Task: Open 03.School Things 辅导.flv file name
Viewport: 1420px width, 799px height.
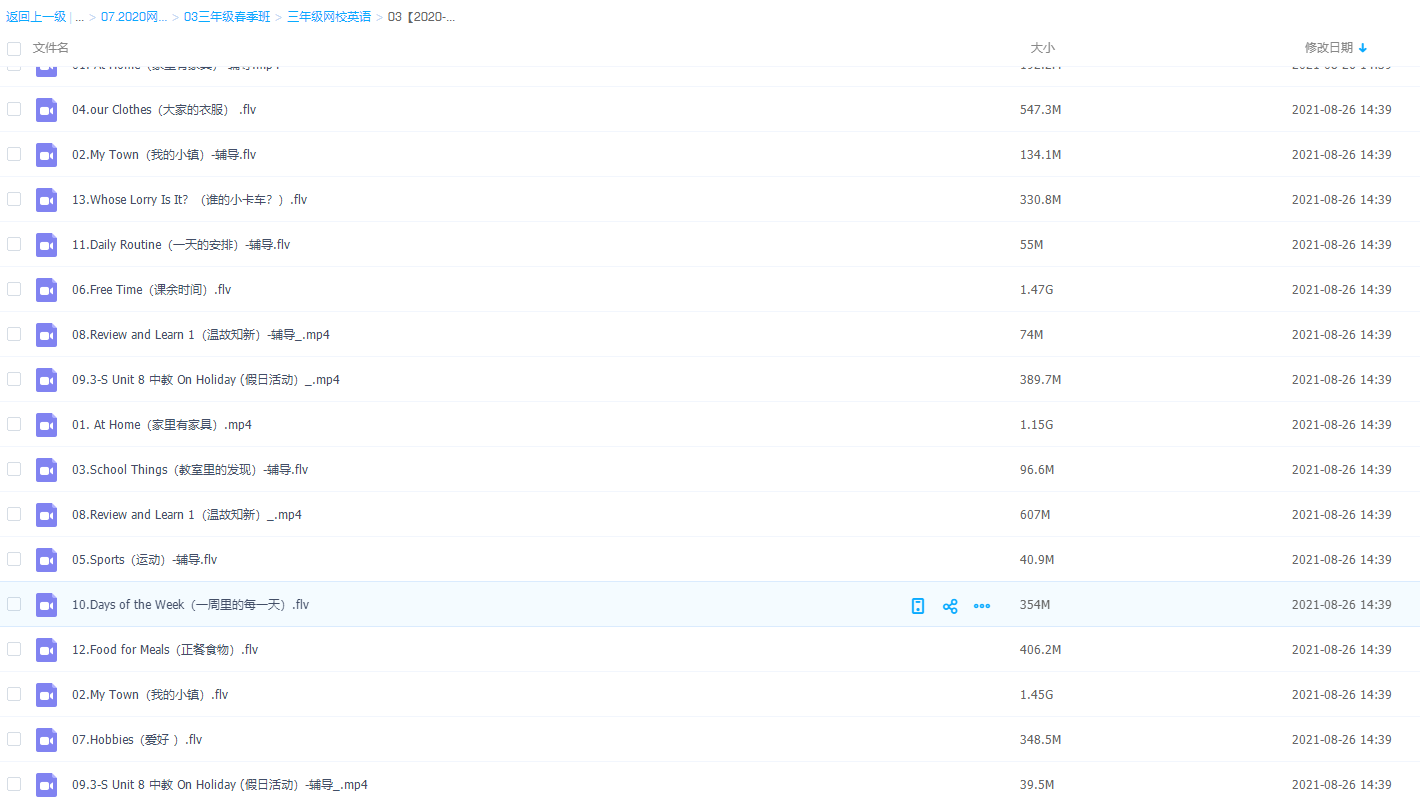Action: [190, 470]
